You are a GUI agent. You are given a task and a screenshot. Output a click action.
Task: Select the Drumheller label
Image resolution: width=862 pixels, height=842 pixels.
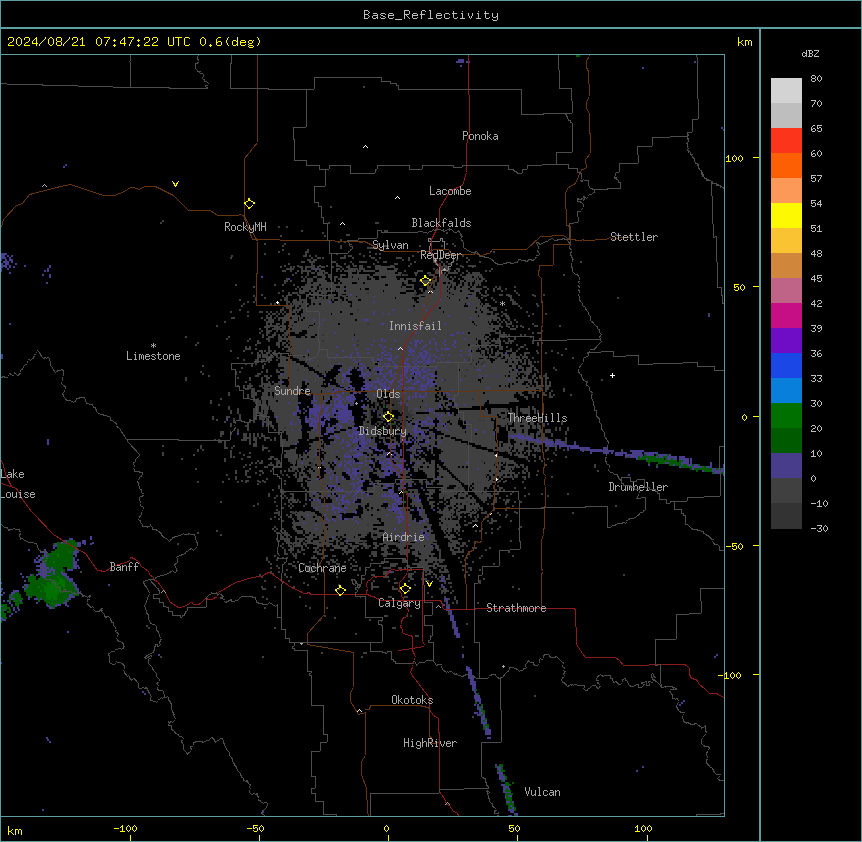pyautogui.click(x=638, y=487)
